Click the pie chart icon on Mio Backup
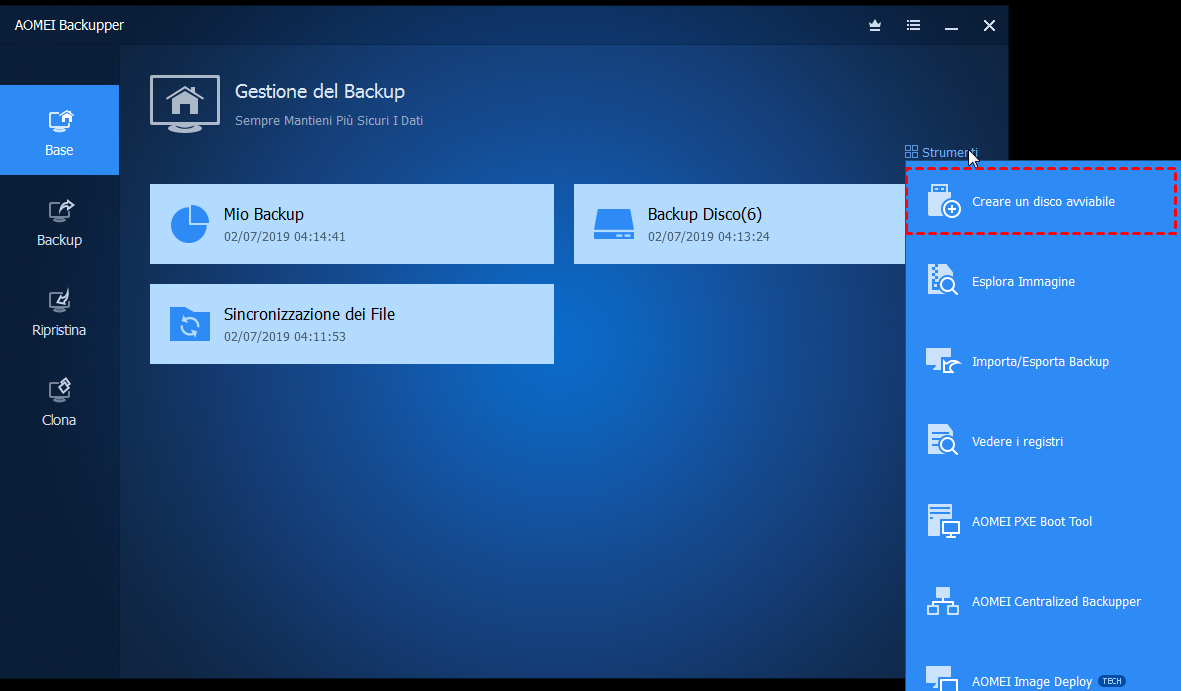This screenshot has height=691, width=1181. click(x=190, y=224)
